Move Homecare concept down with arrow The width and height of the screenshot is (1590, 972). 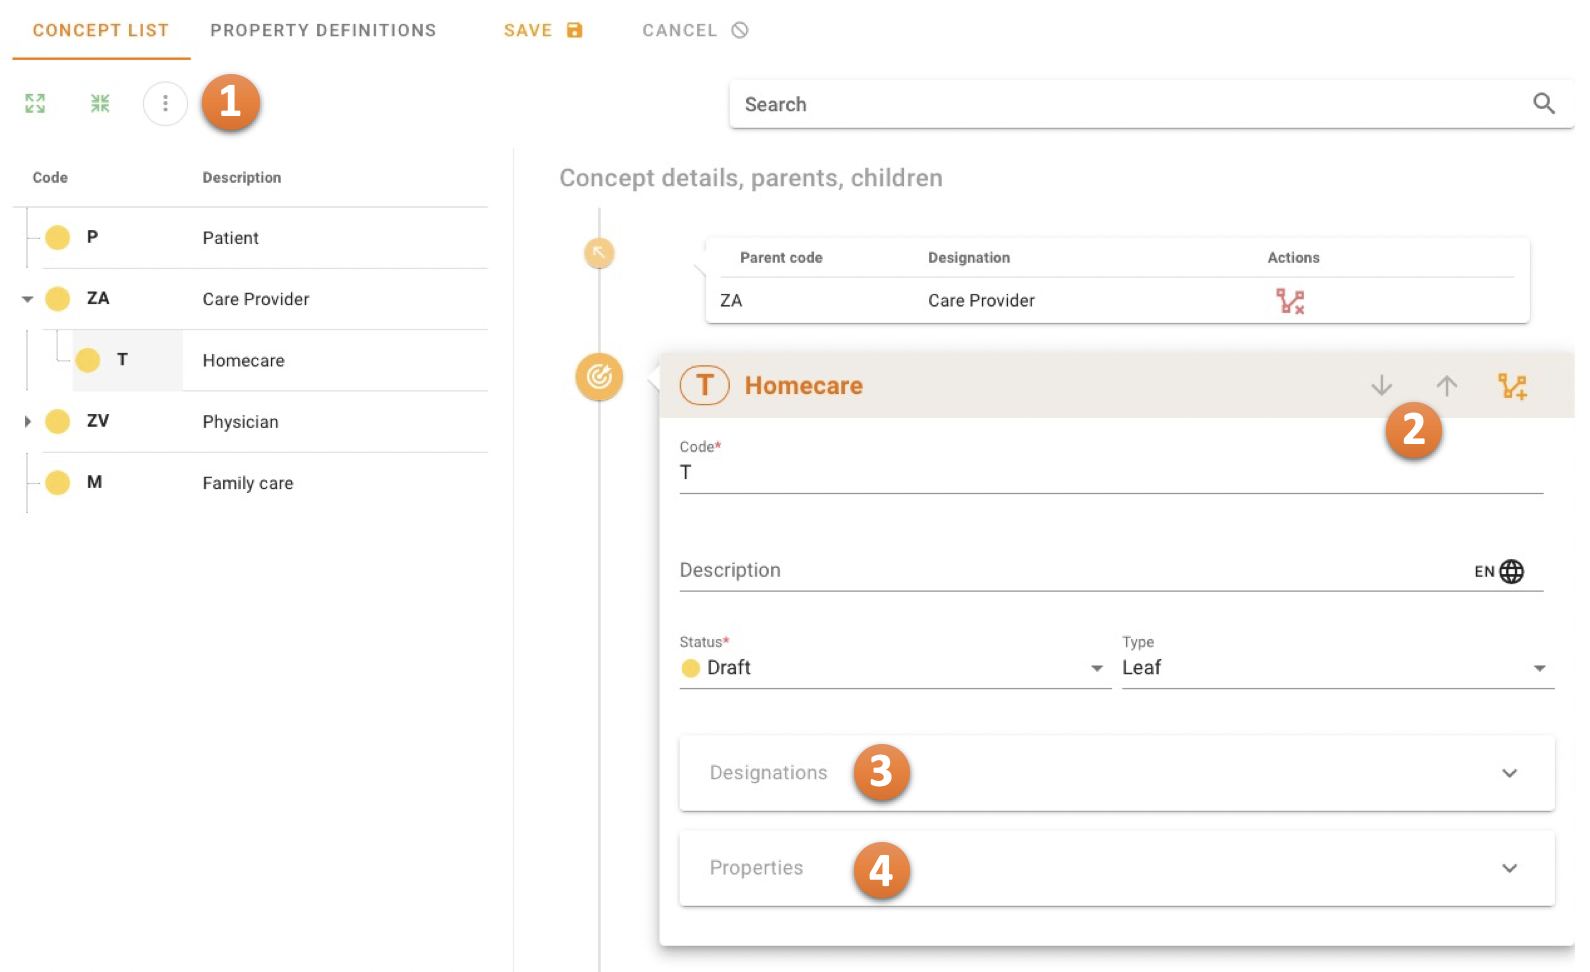click(x=1381, y=386)
